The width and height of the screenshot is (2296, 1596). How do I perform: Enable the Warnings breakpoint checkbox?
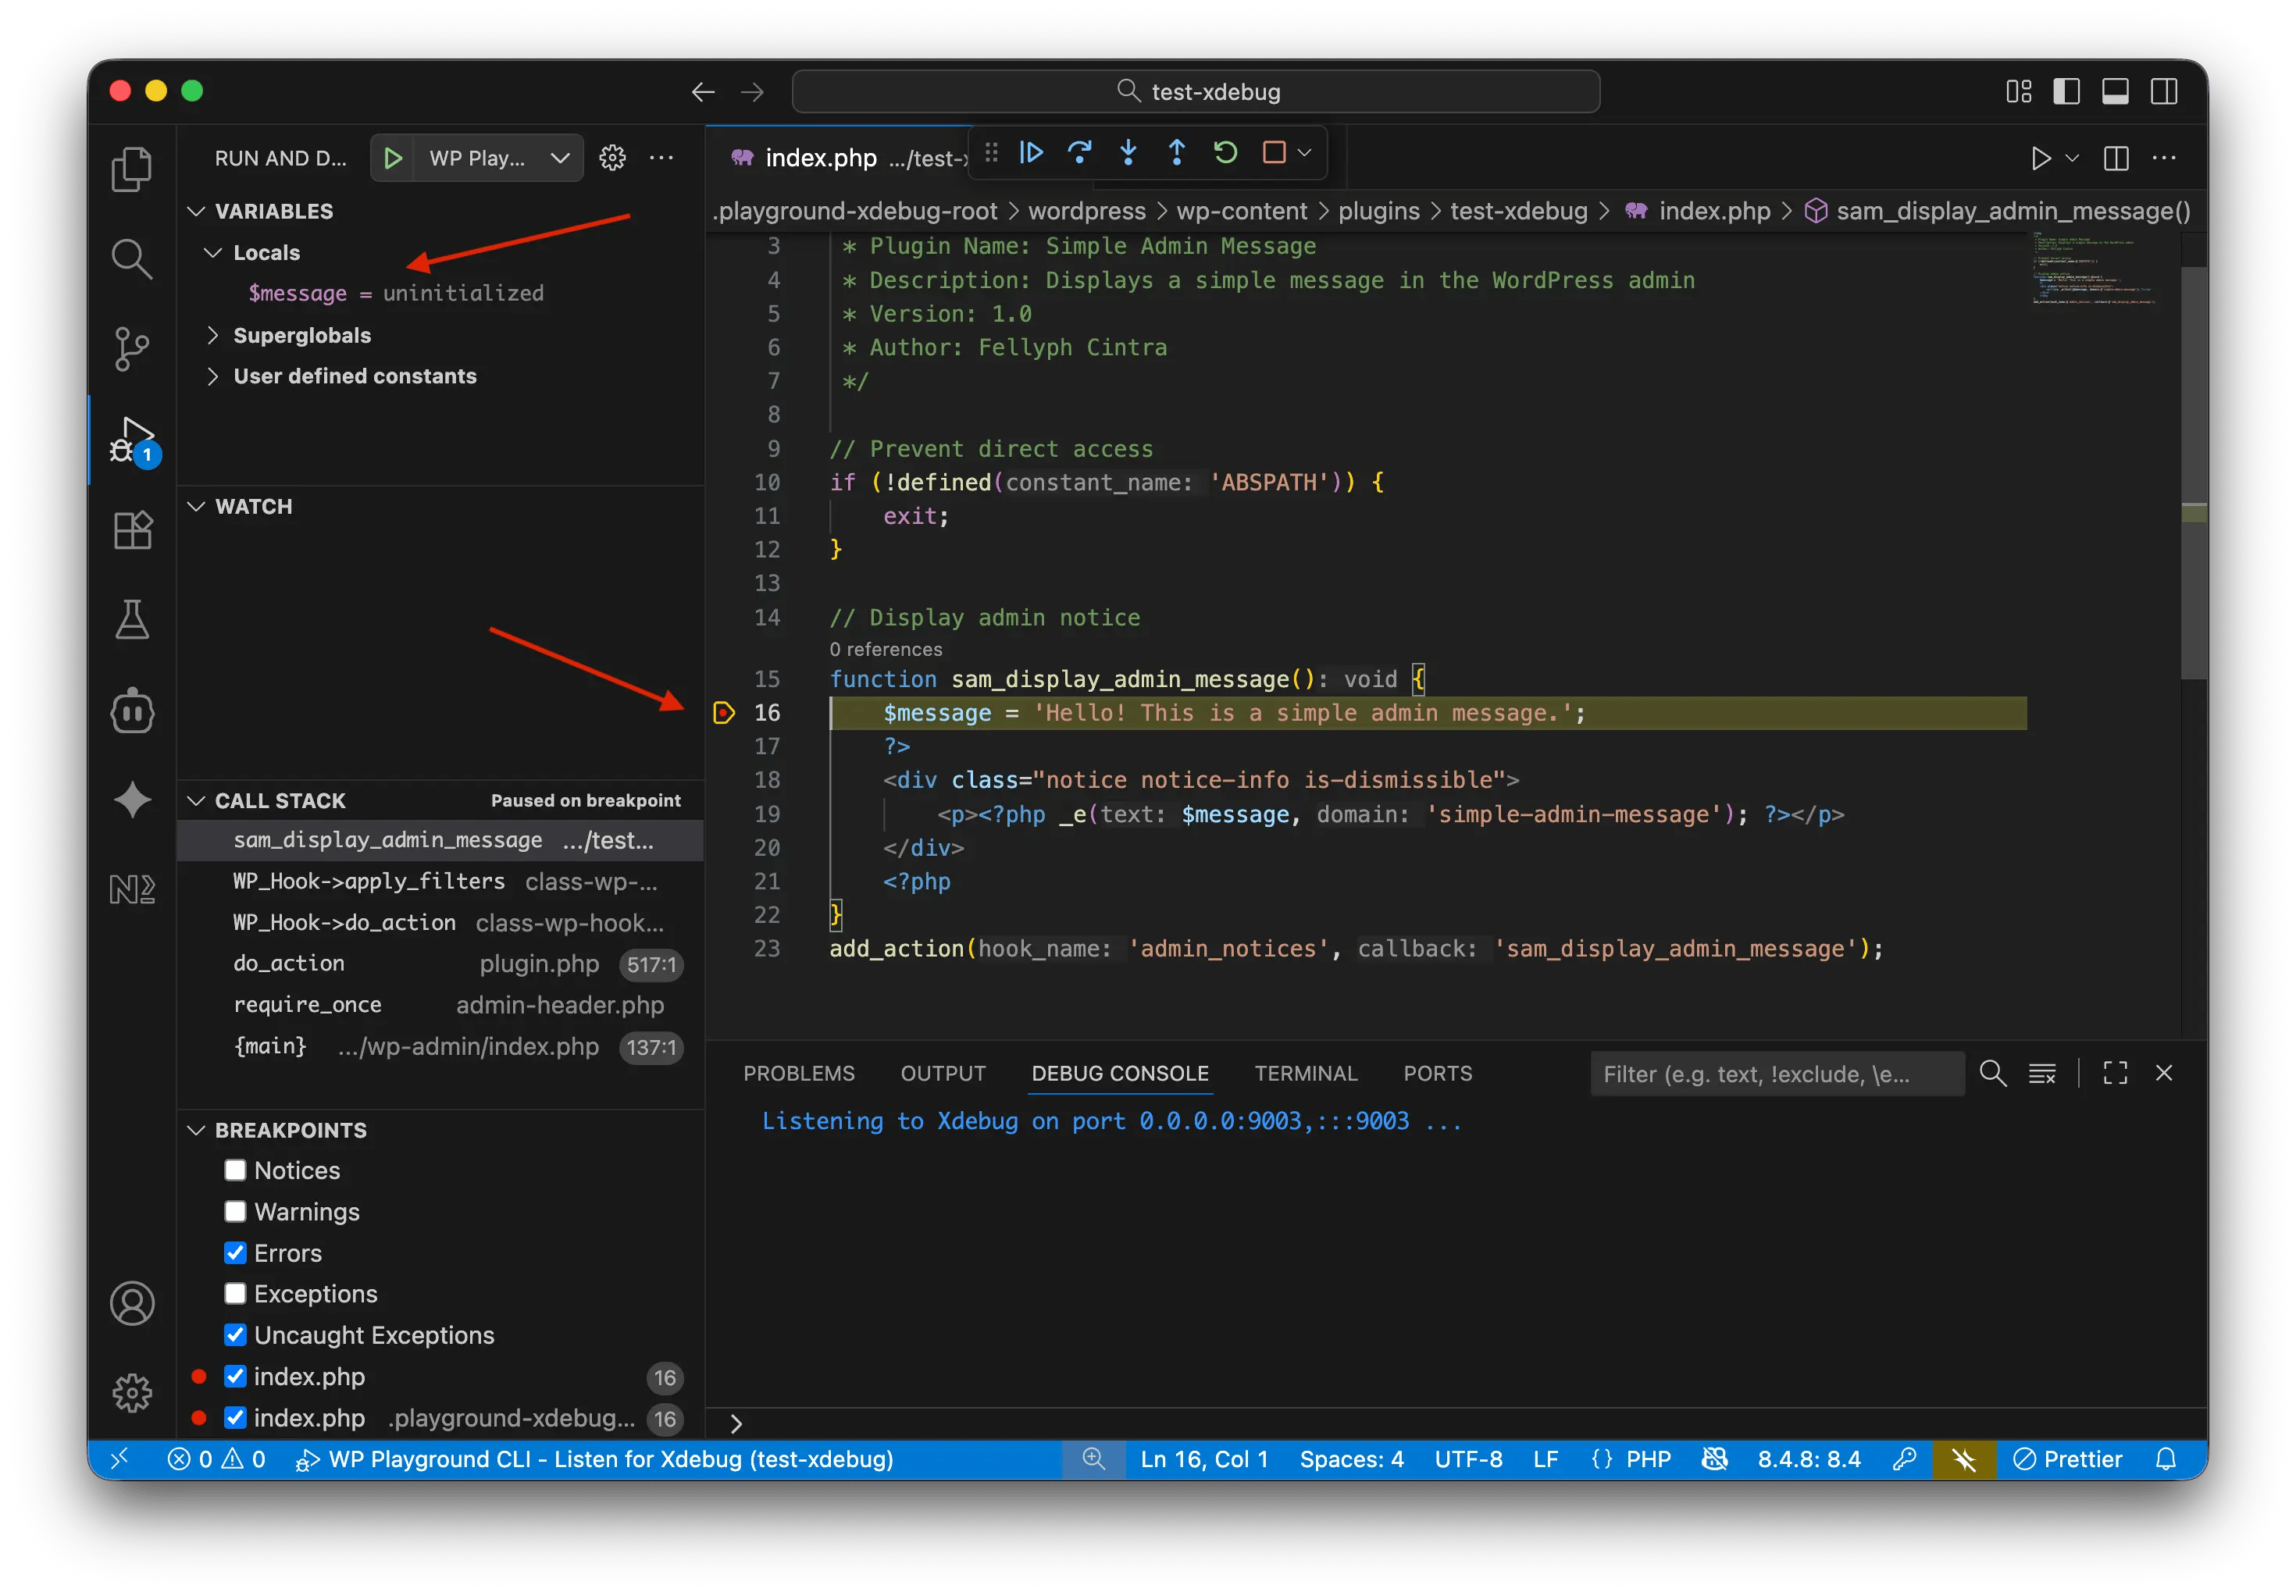(235, 1212)
